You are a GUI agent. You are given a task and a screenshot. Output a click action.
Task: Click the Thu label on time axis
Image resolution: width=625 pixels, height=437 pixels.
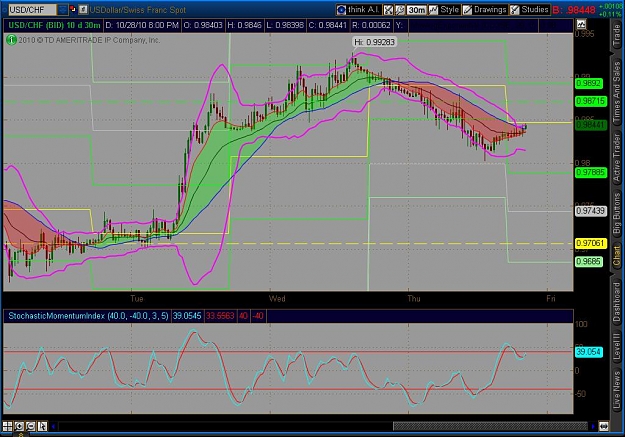point(414,299)
